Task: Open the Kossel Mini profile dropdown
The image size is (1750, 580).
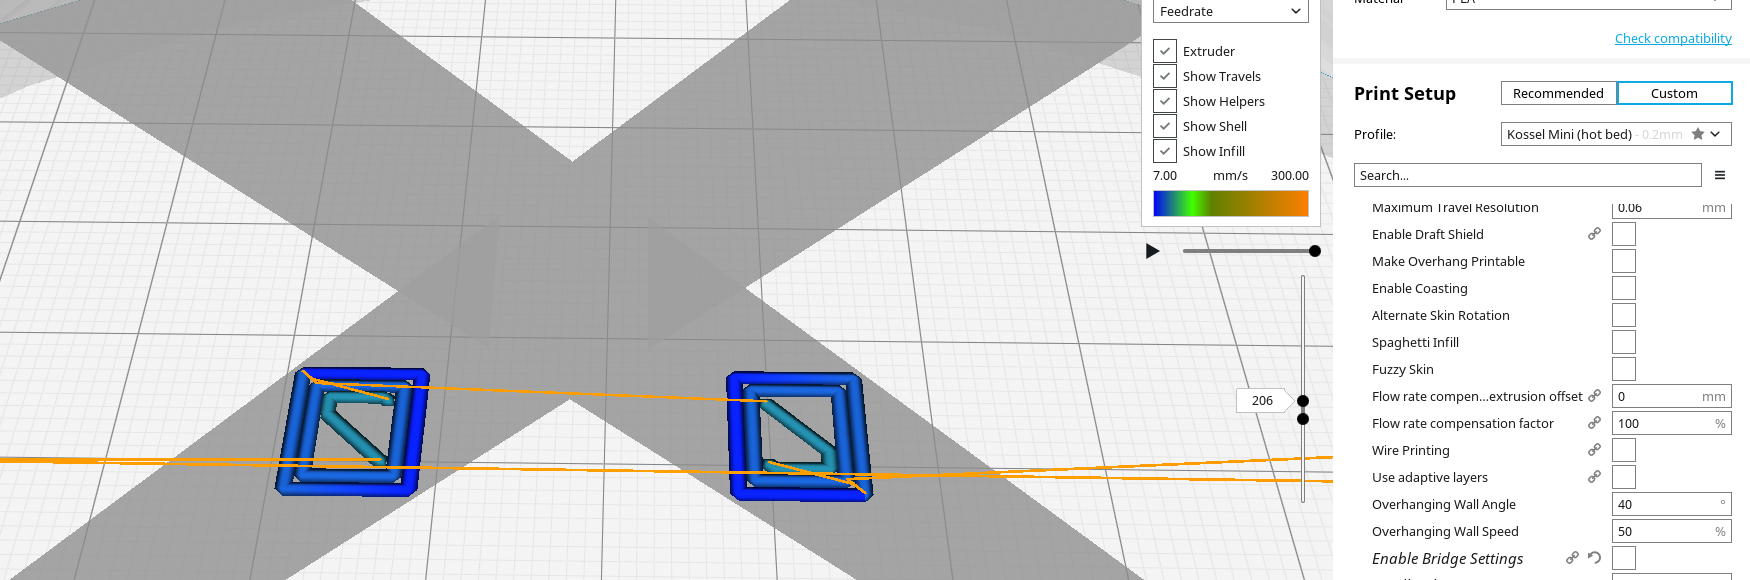Action: click(1616, 134)
